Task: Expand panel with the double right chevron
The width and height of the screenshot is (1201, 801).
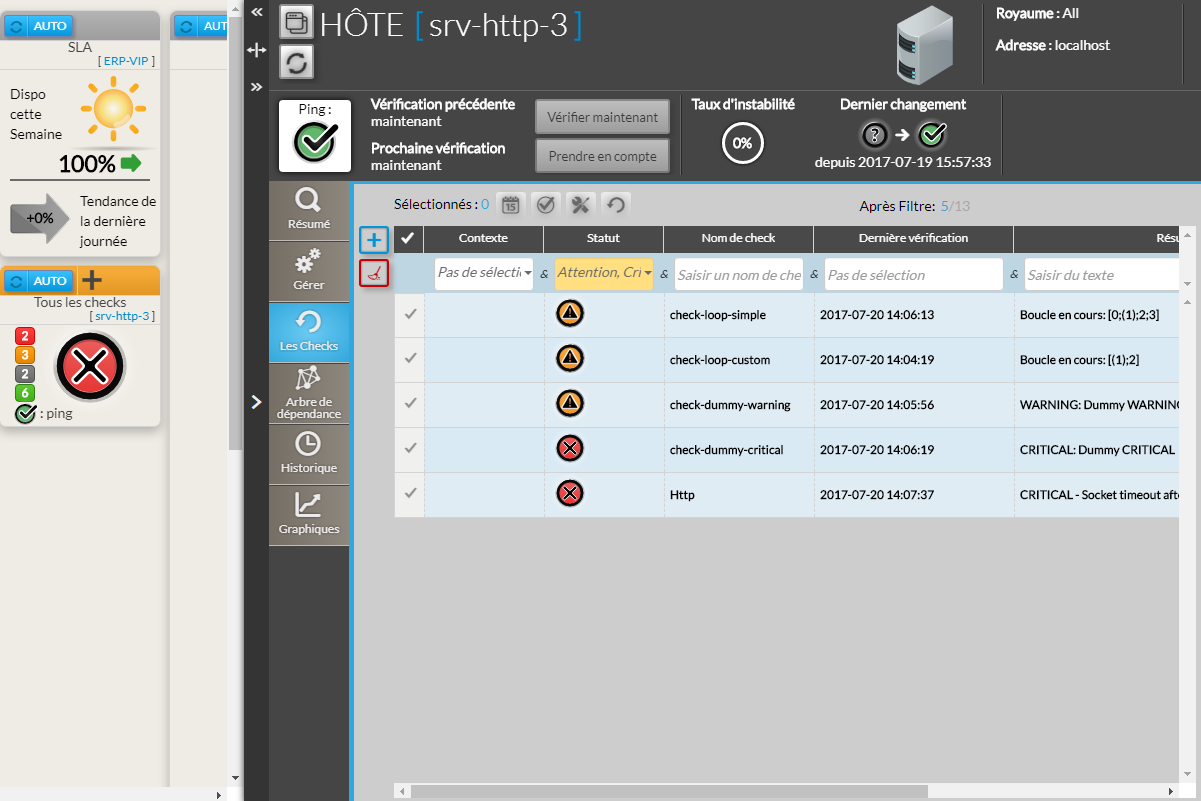Action: [x=257, y=87]
